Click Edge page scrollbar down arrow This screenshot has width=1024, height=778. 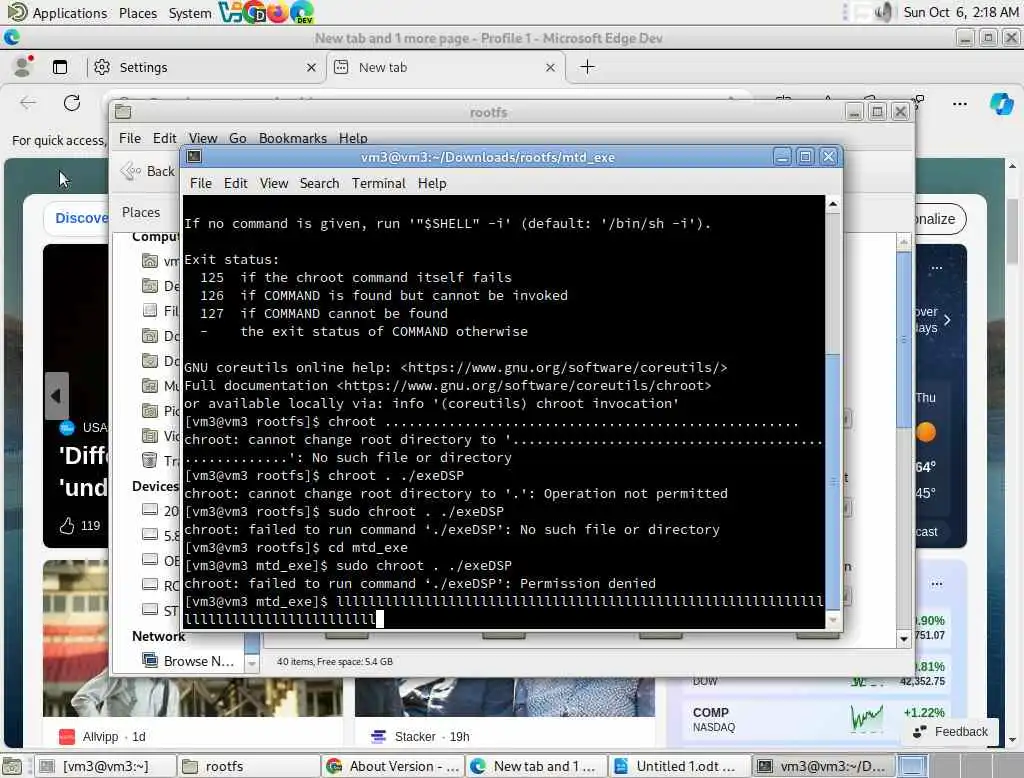click(1012, 740)
